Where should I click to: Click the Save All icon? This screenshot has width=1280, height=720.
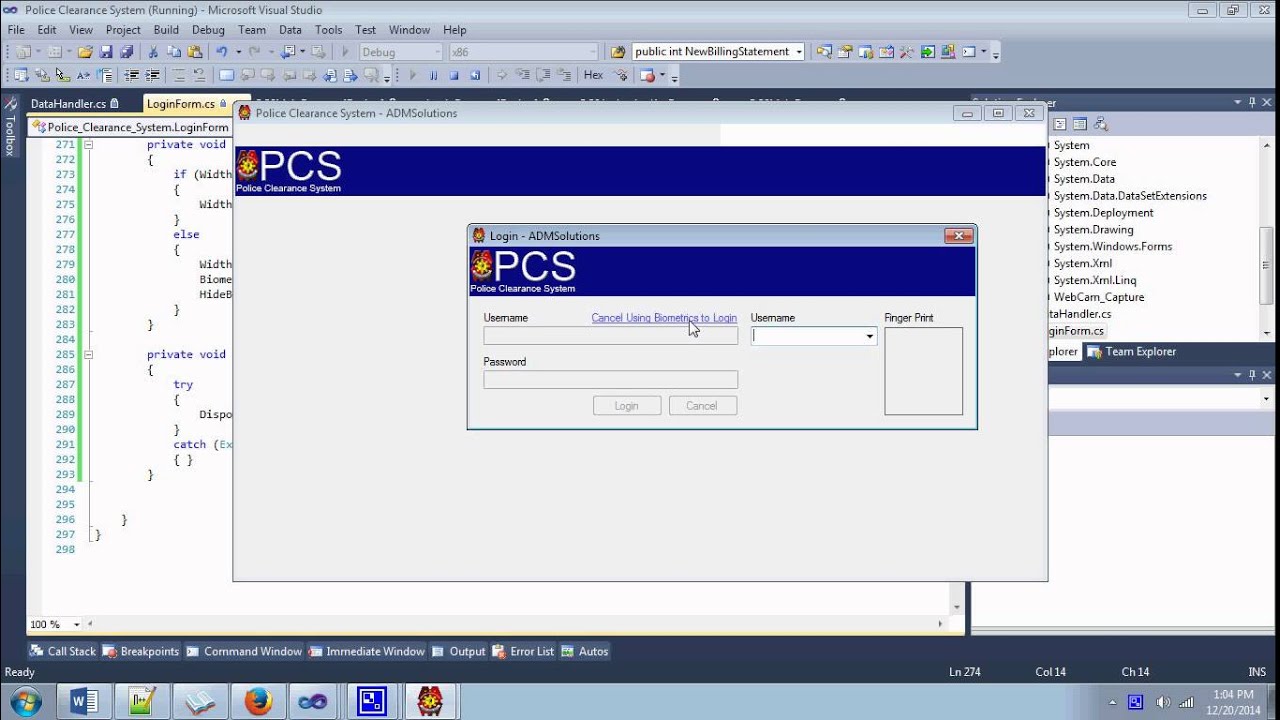click(x=127, y=52)
